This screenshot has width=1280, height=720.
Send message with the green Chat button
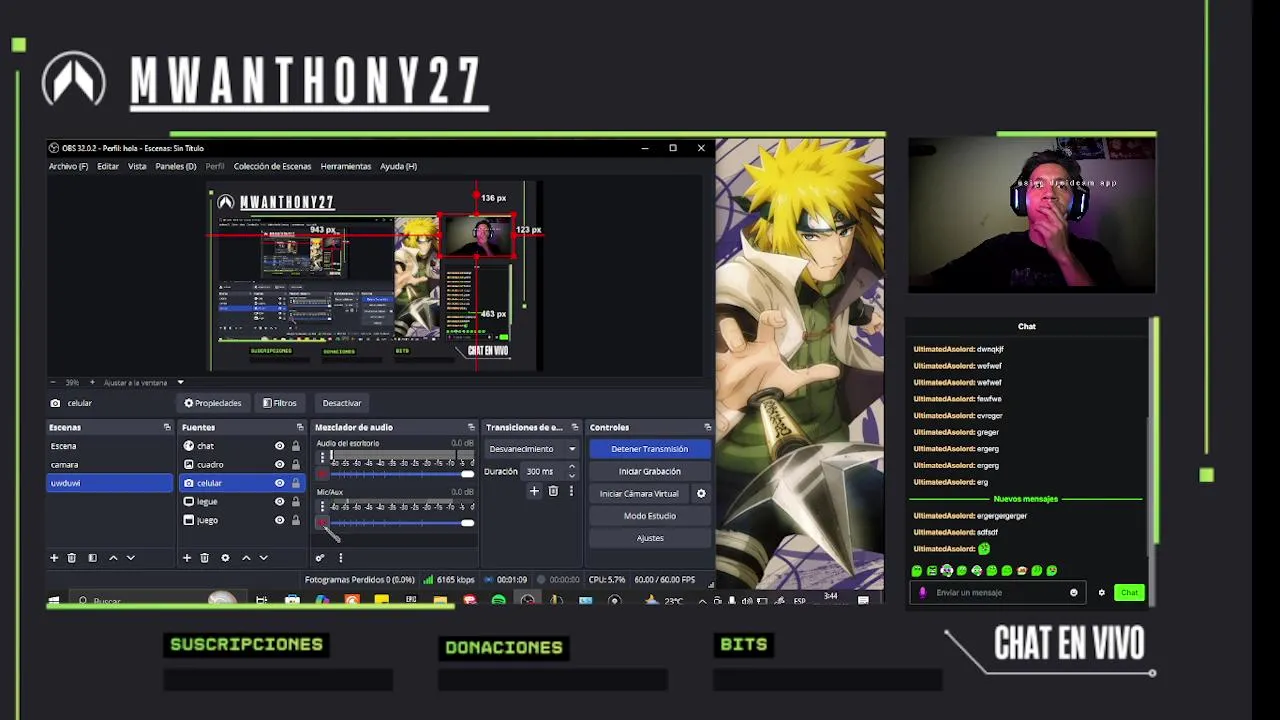pos(1130,592)
